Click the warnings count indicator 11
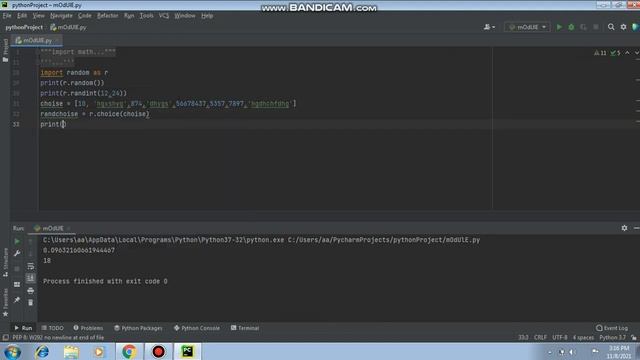Viewport: 640px width, 360px height. [600, 53]
